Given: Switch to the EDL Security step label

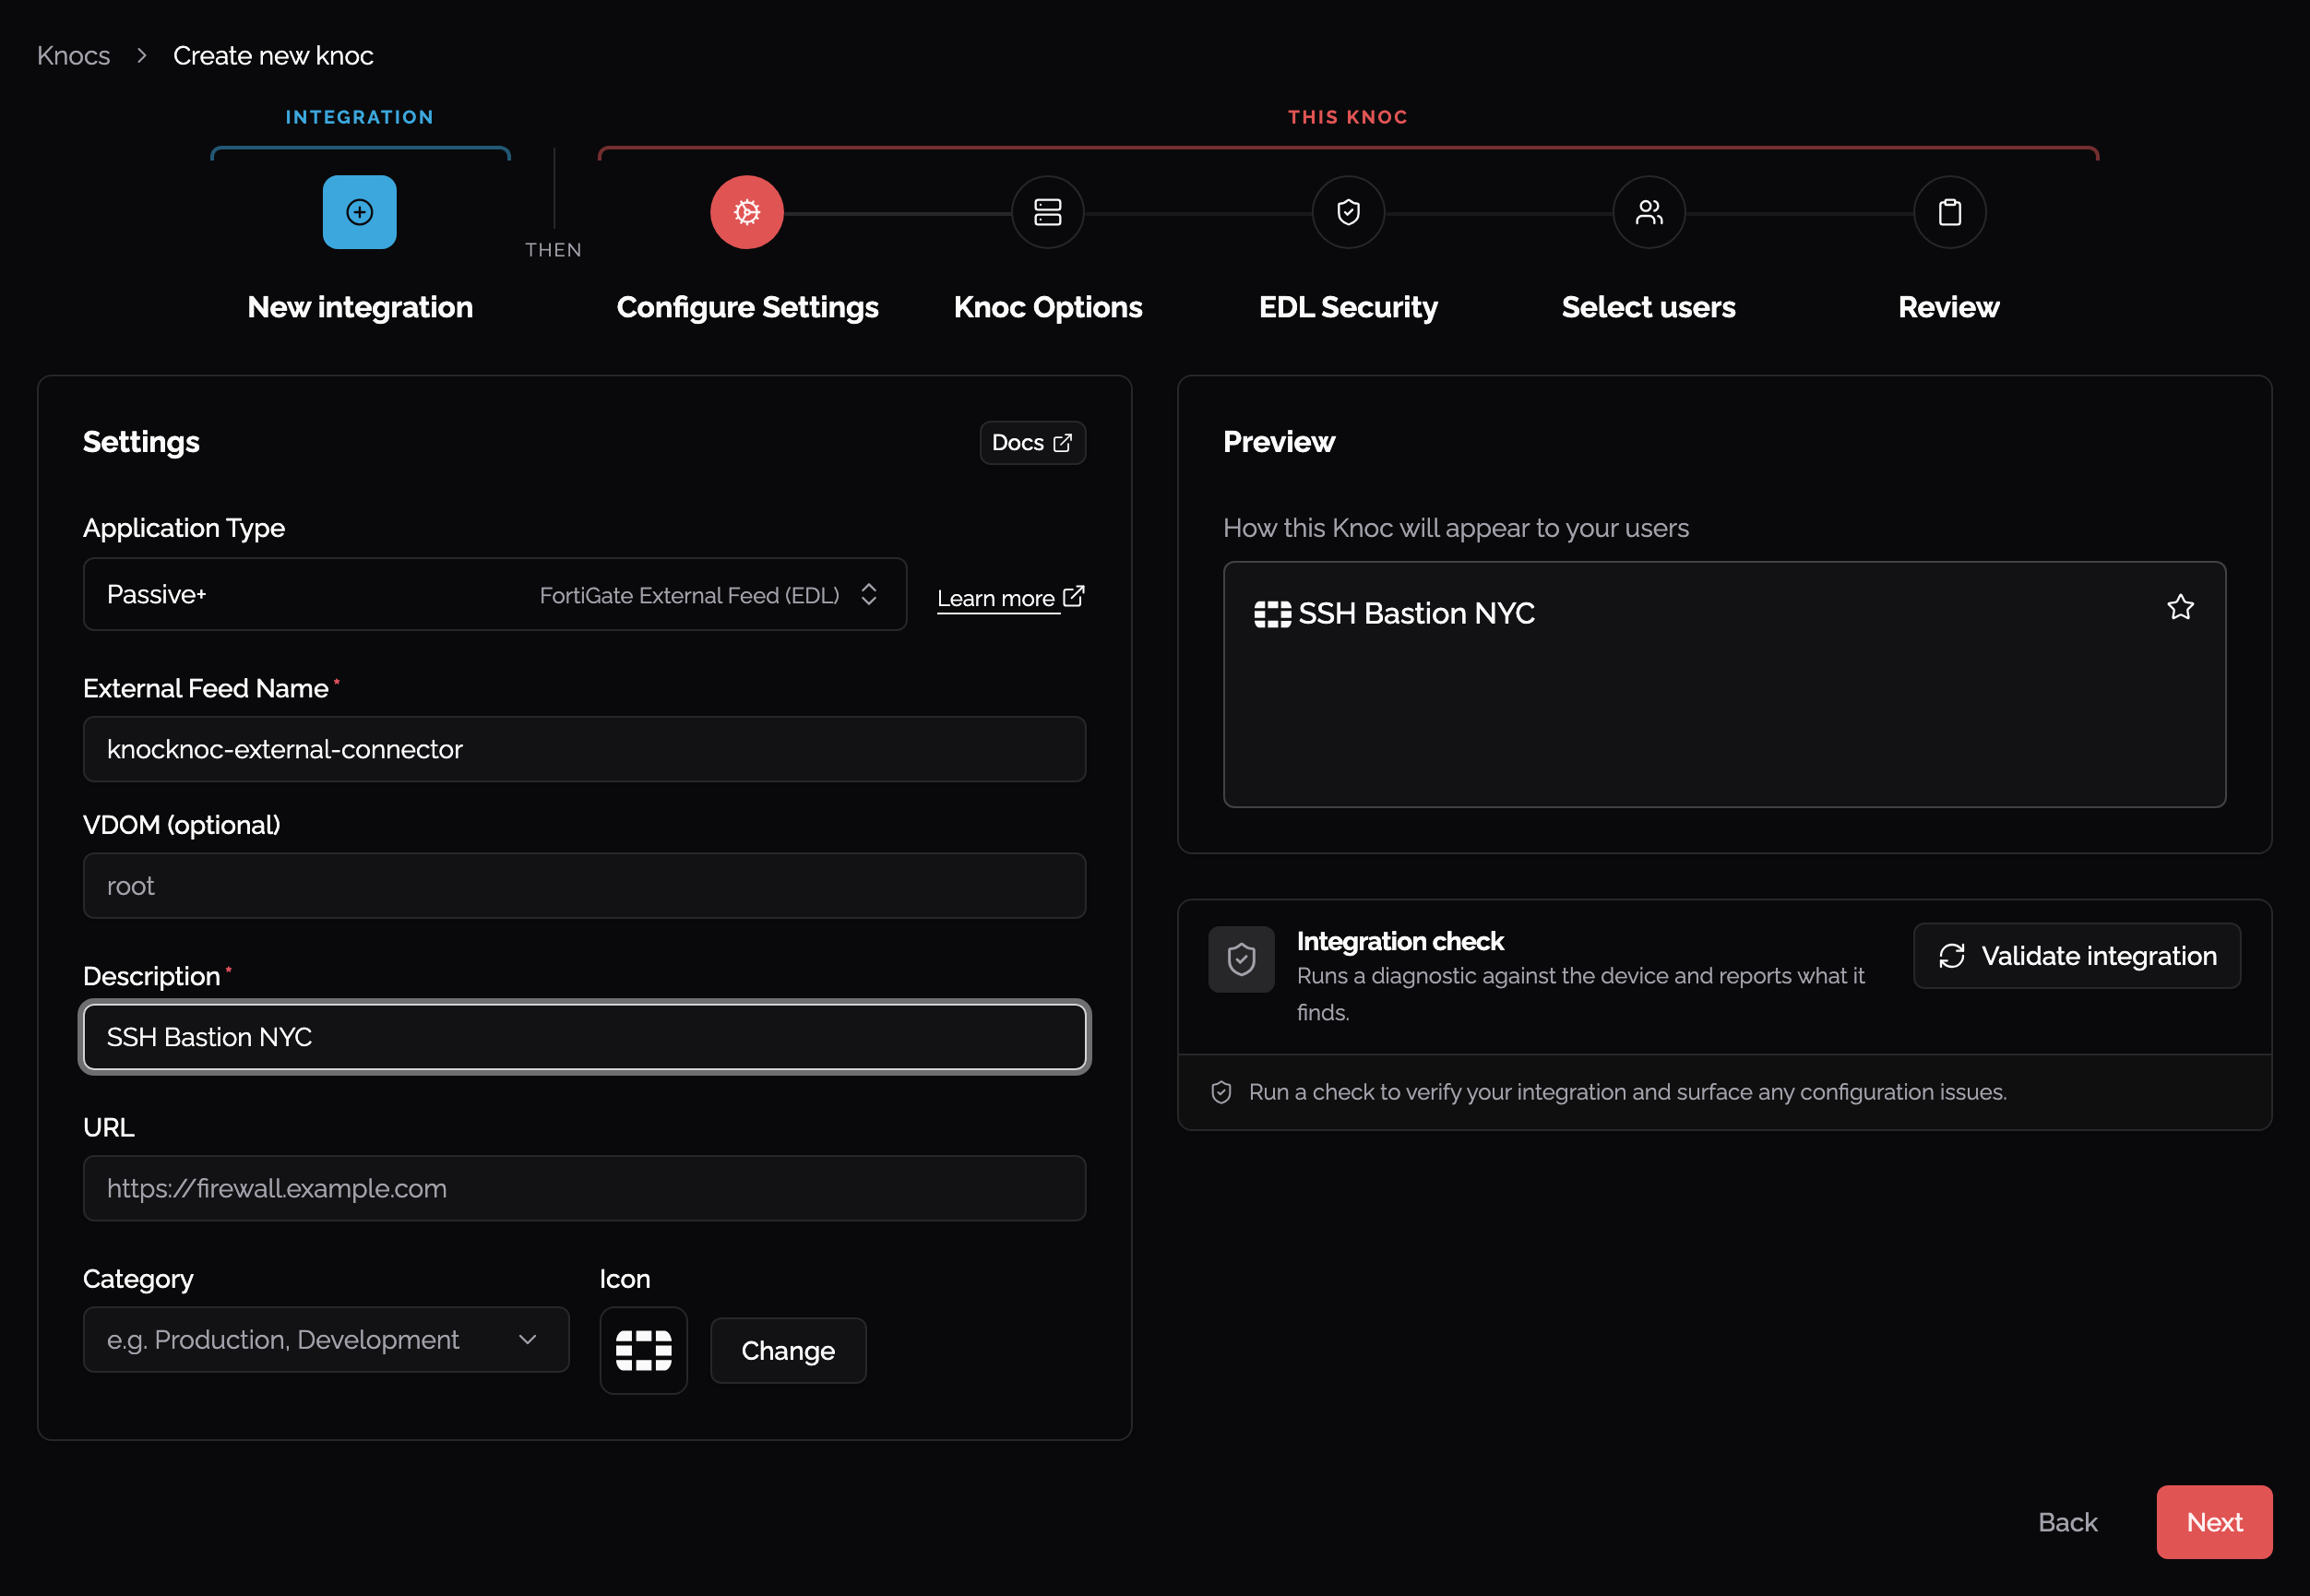Looking at the screenshot, I should [x=1348, y=307].
